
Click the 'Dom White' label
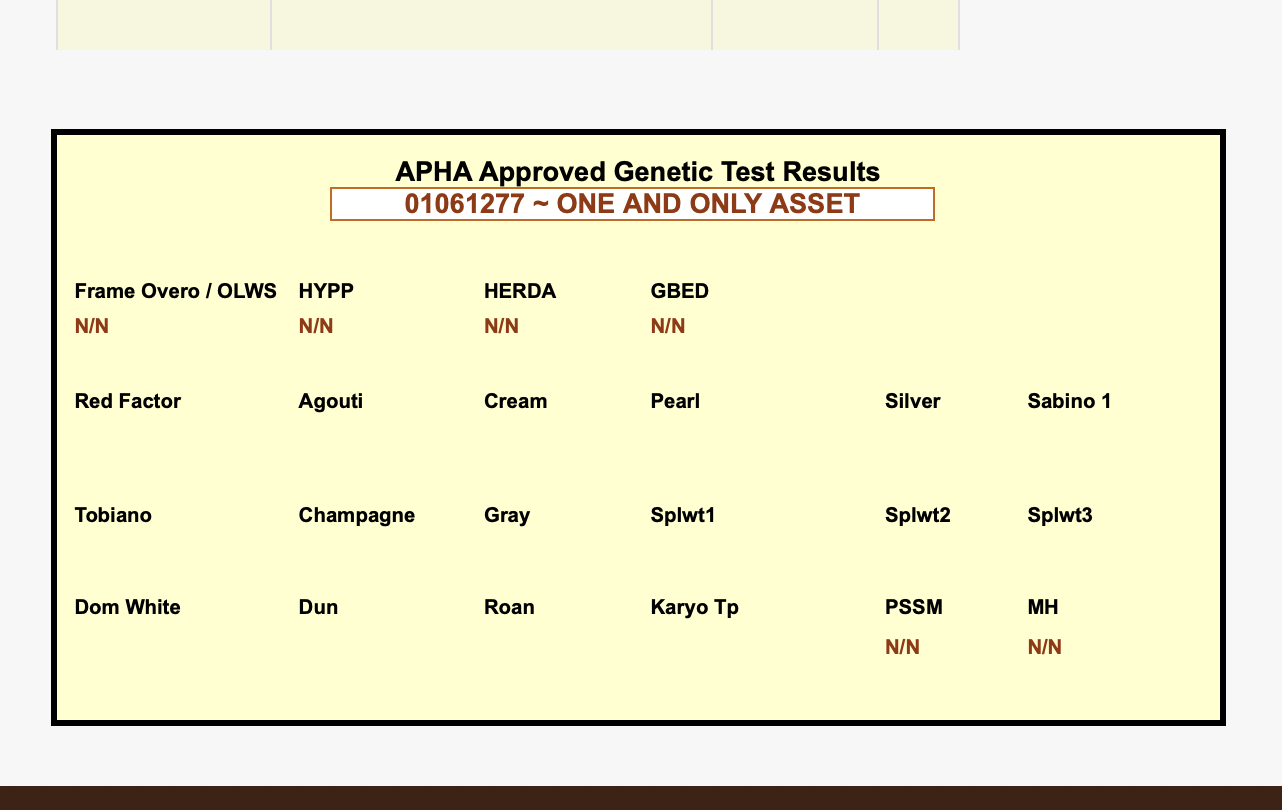pyautogui.click(x=128, y=607)
